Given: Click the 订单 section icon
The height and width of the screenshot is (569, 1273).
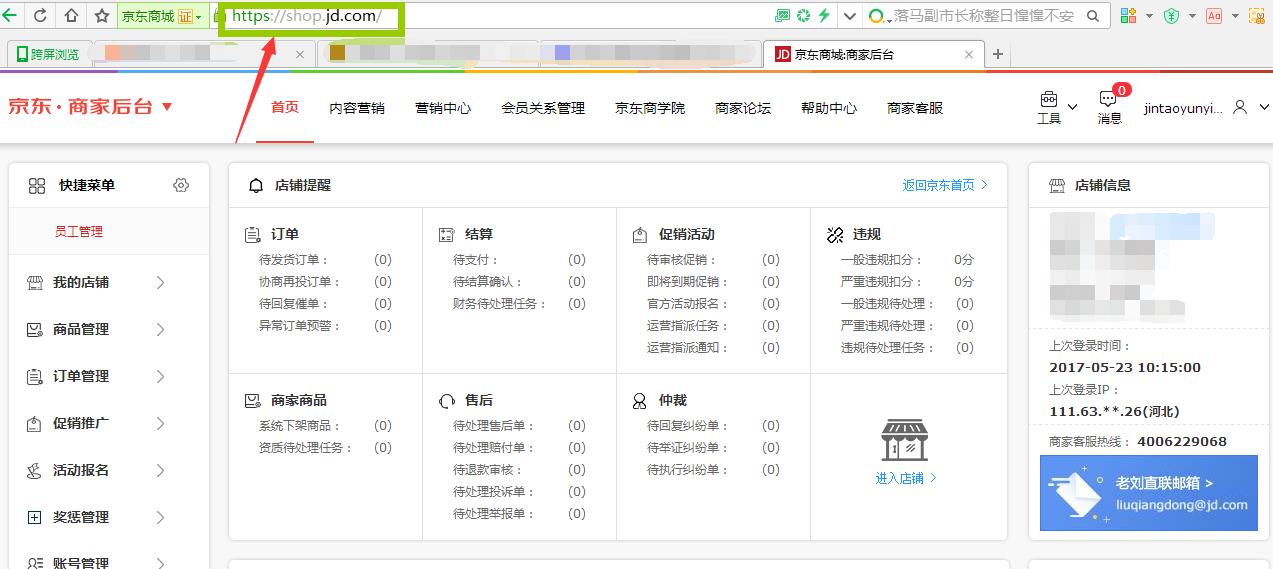Looking at the screenshot, I should (253, 235).
